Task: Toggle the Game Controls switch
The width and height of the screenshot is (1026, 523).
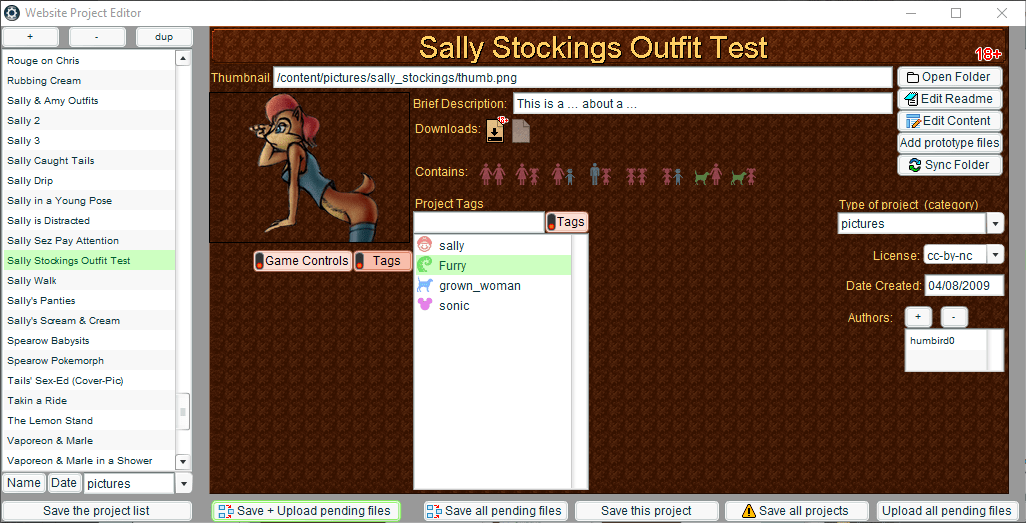Action: (302, 261)
